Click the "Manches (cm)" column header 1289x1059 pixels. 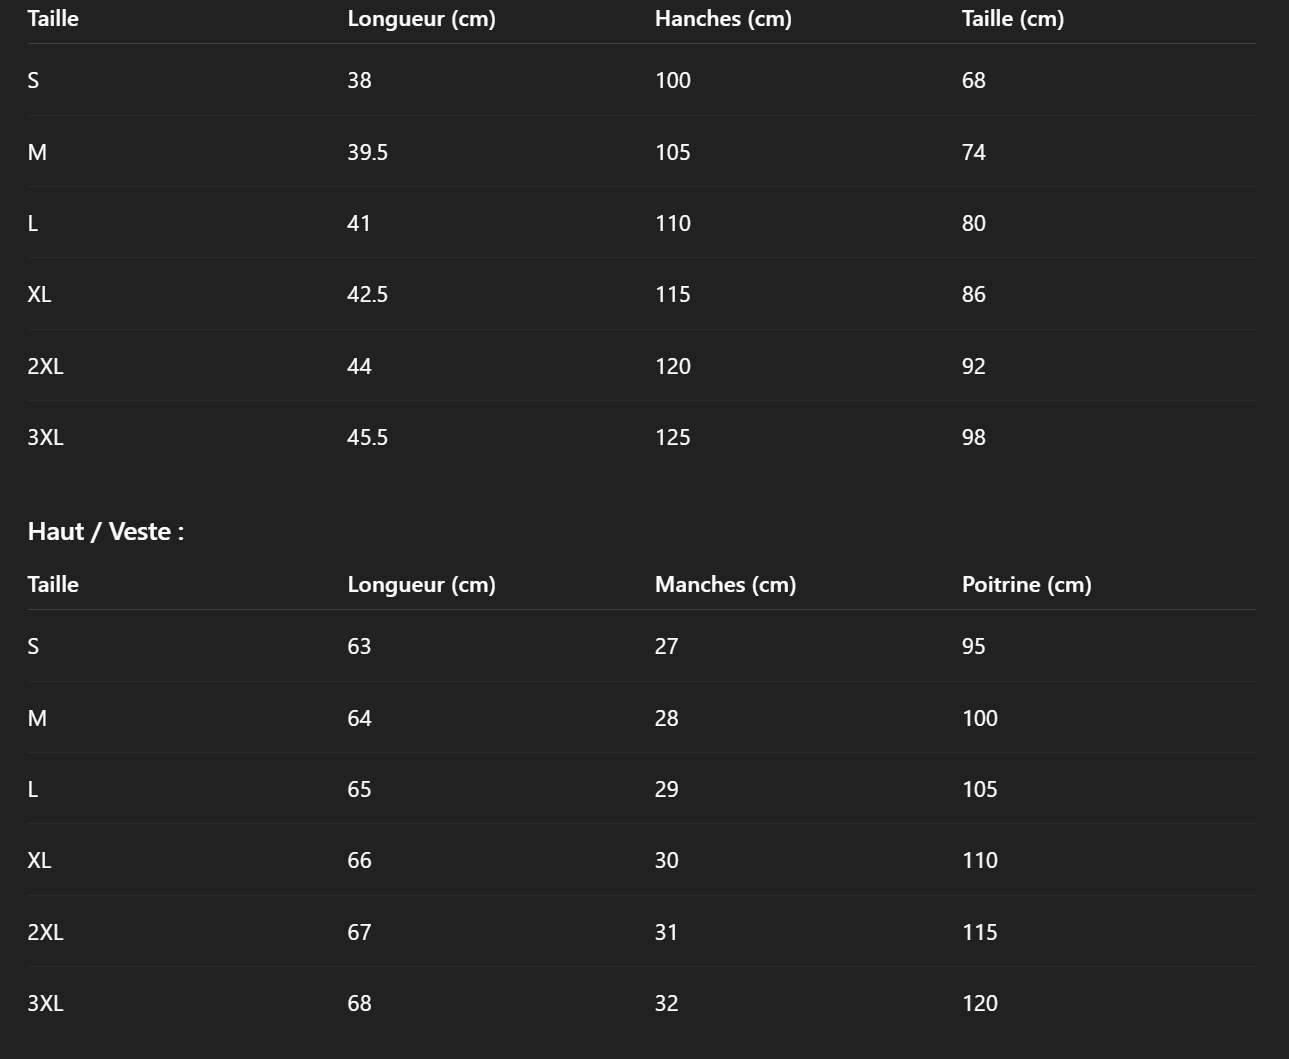725,584
